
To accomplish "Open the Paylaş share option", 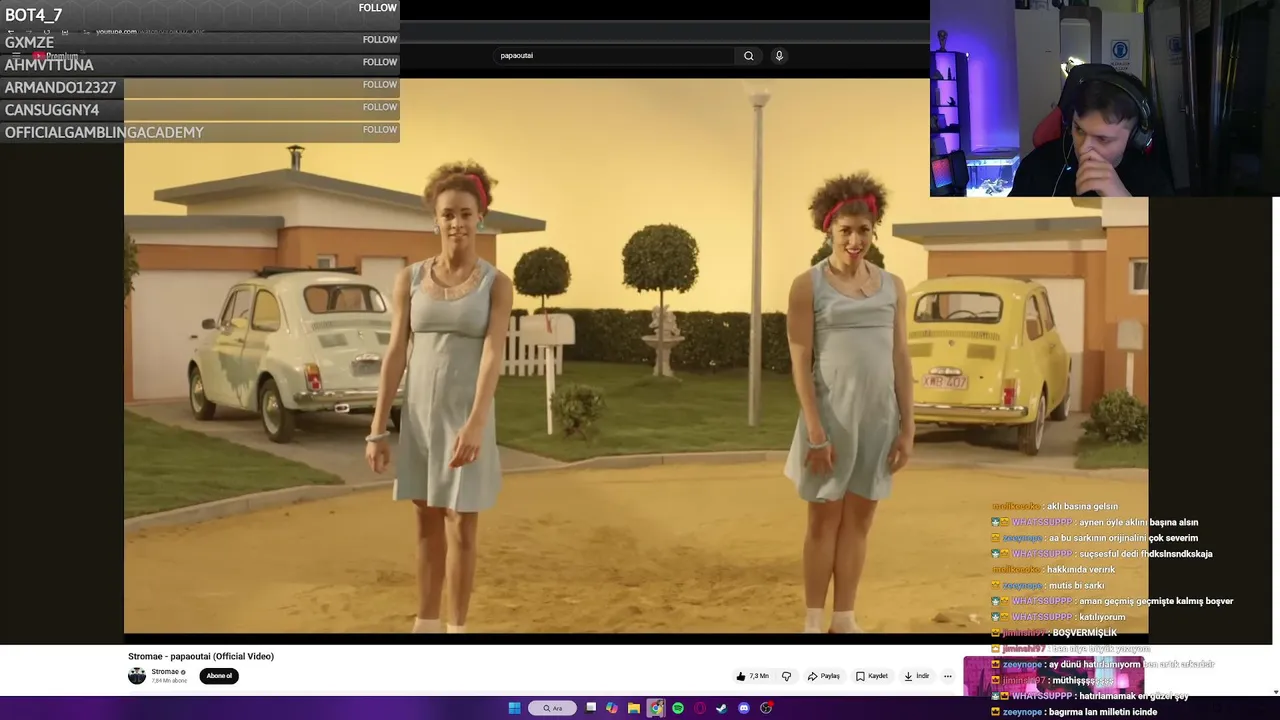I will pos(824,676).
